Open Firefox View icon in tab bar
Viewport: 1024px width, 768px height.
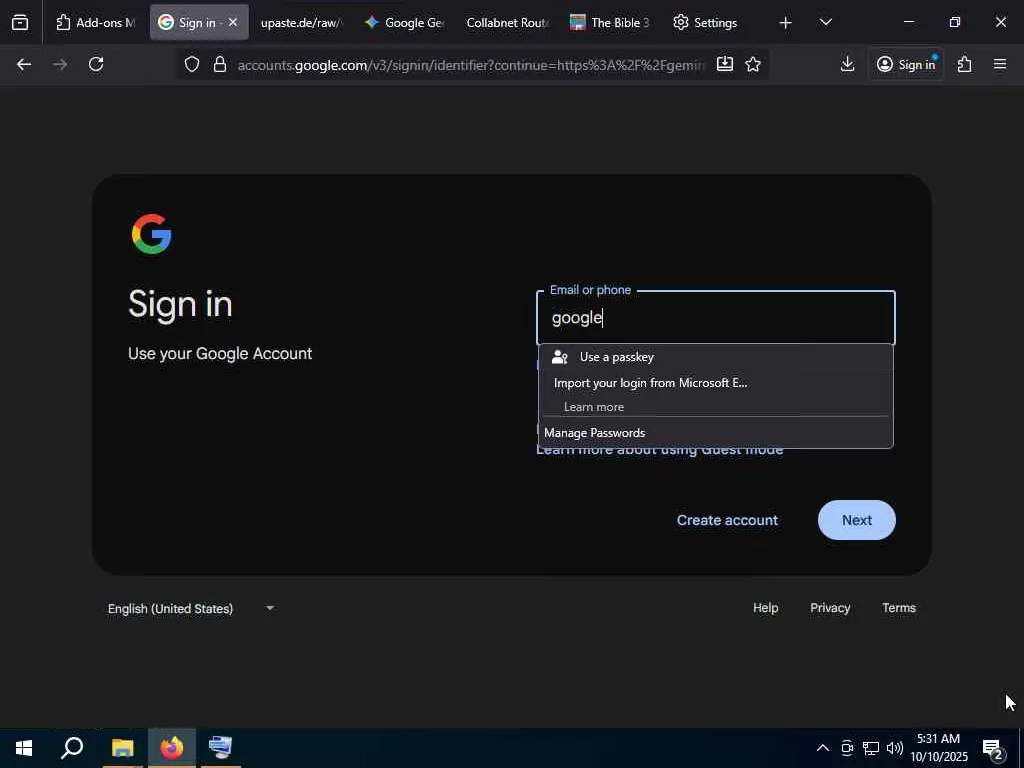click(x=20, y=22)
